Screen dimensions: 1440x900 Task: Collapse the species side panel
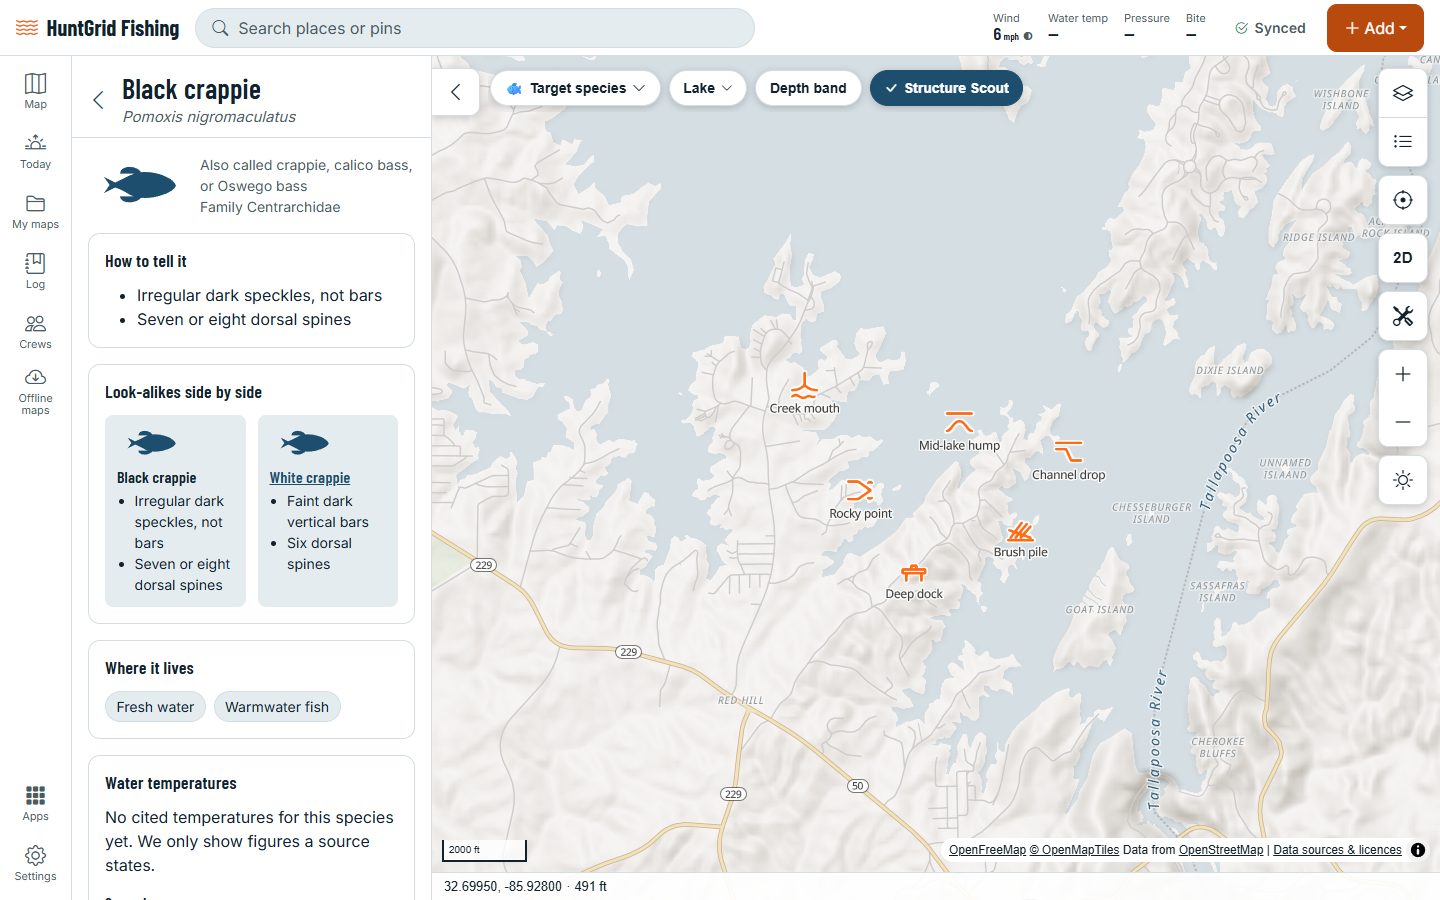pos(455,92)
